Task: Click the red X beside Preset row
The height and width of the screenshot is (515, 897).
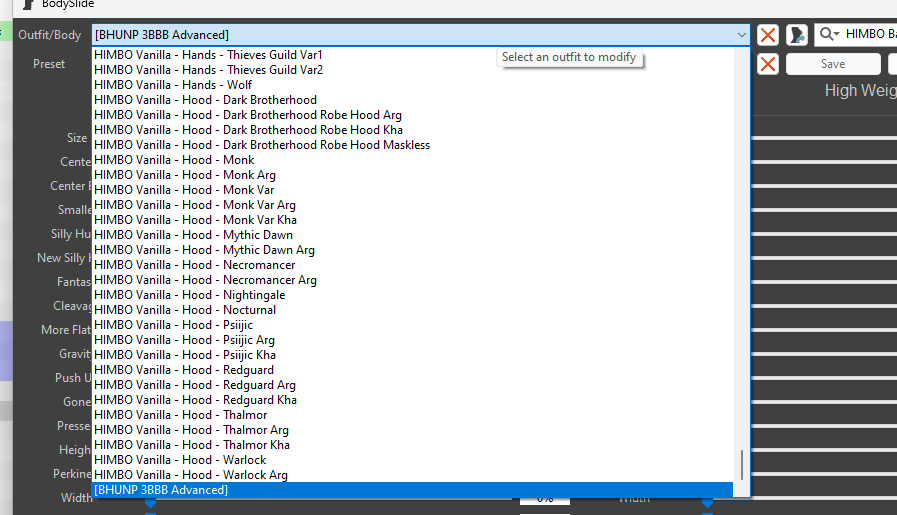Action: pos(768,64)
